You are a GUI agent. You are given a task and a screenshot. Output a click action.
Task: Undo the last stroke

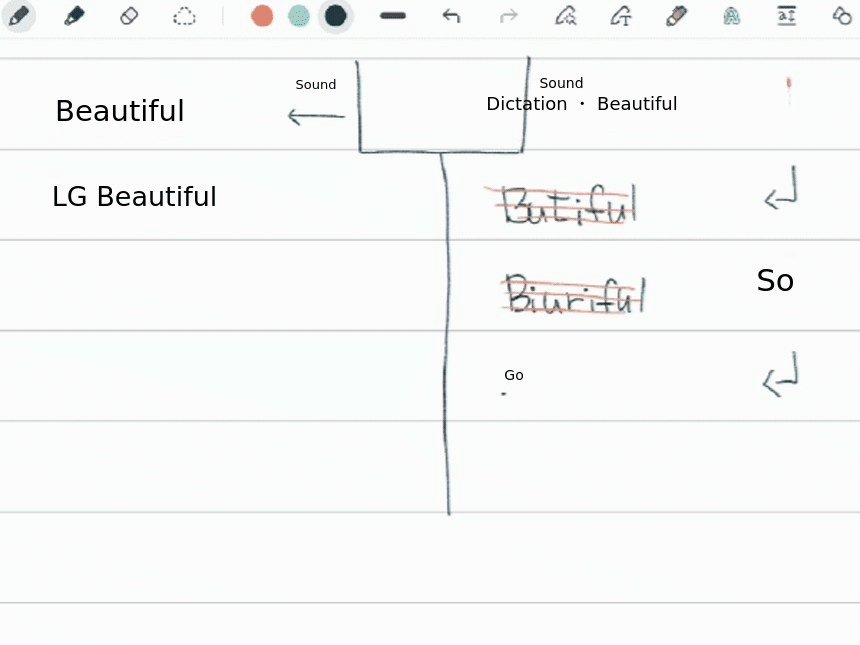[x=451, y=16]
